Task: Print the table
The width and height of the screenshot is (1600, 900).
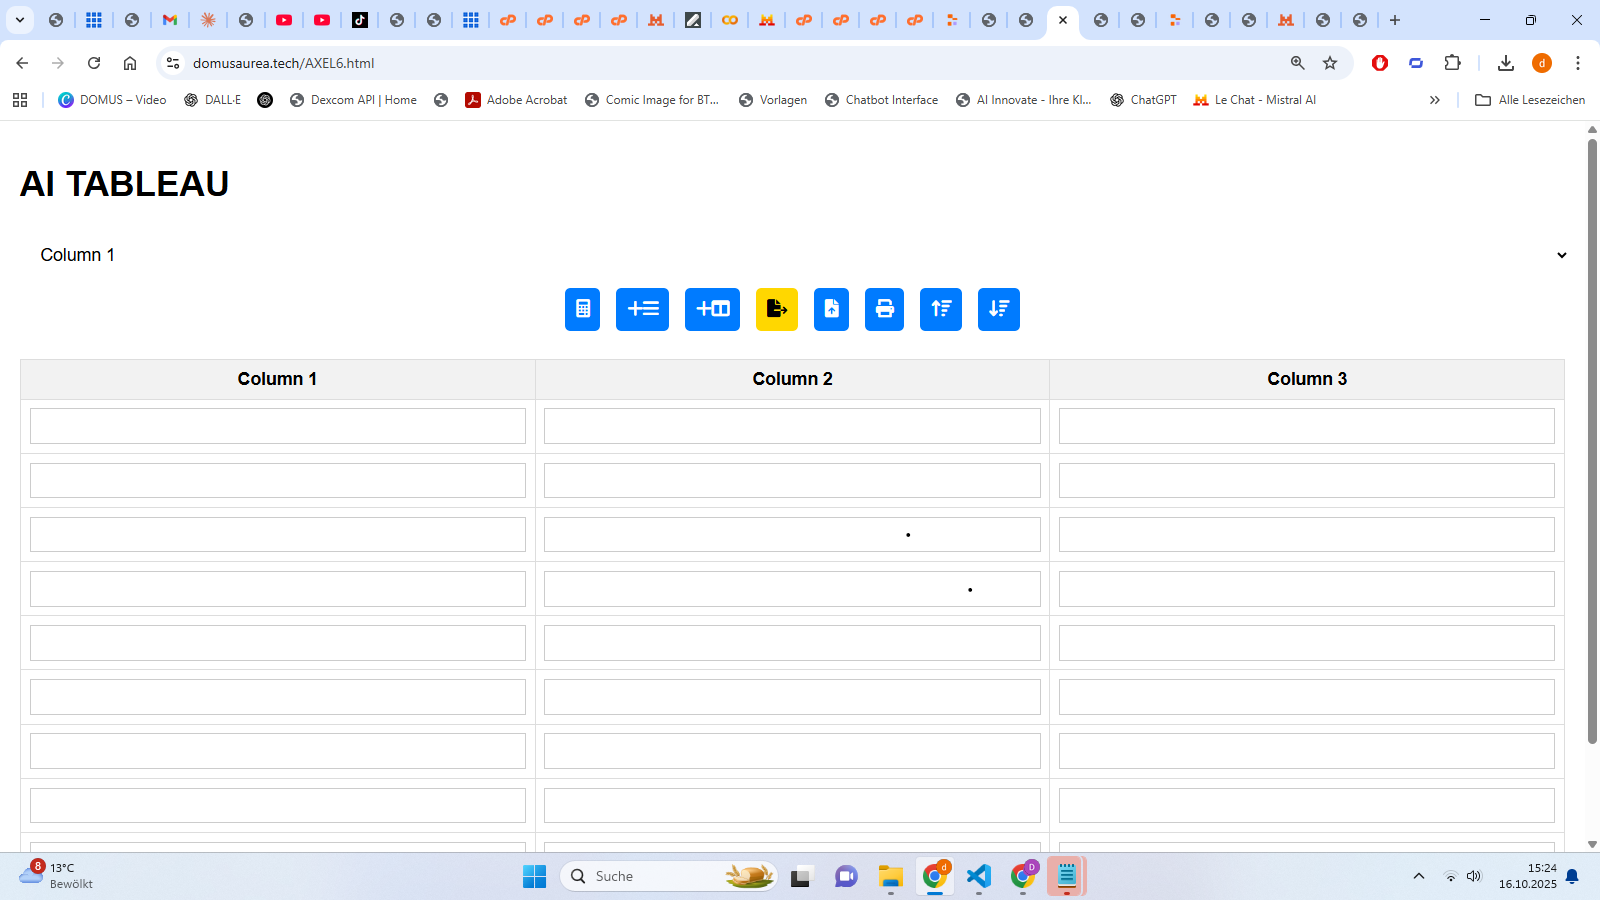Action: click(884, 309)
